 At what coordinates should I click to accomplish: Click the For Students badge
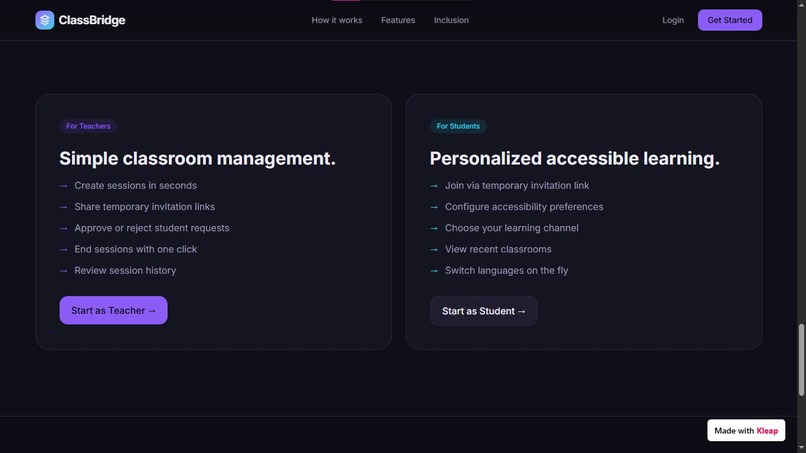pyautogui.click(x=458, y=126)
